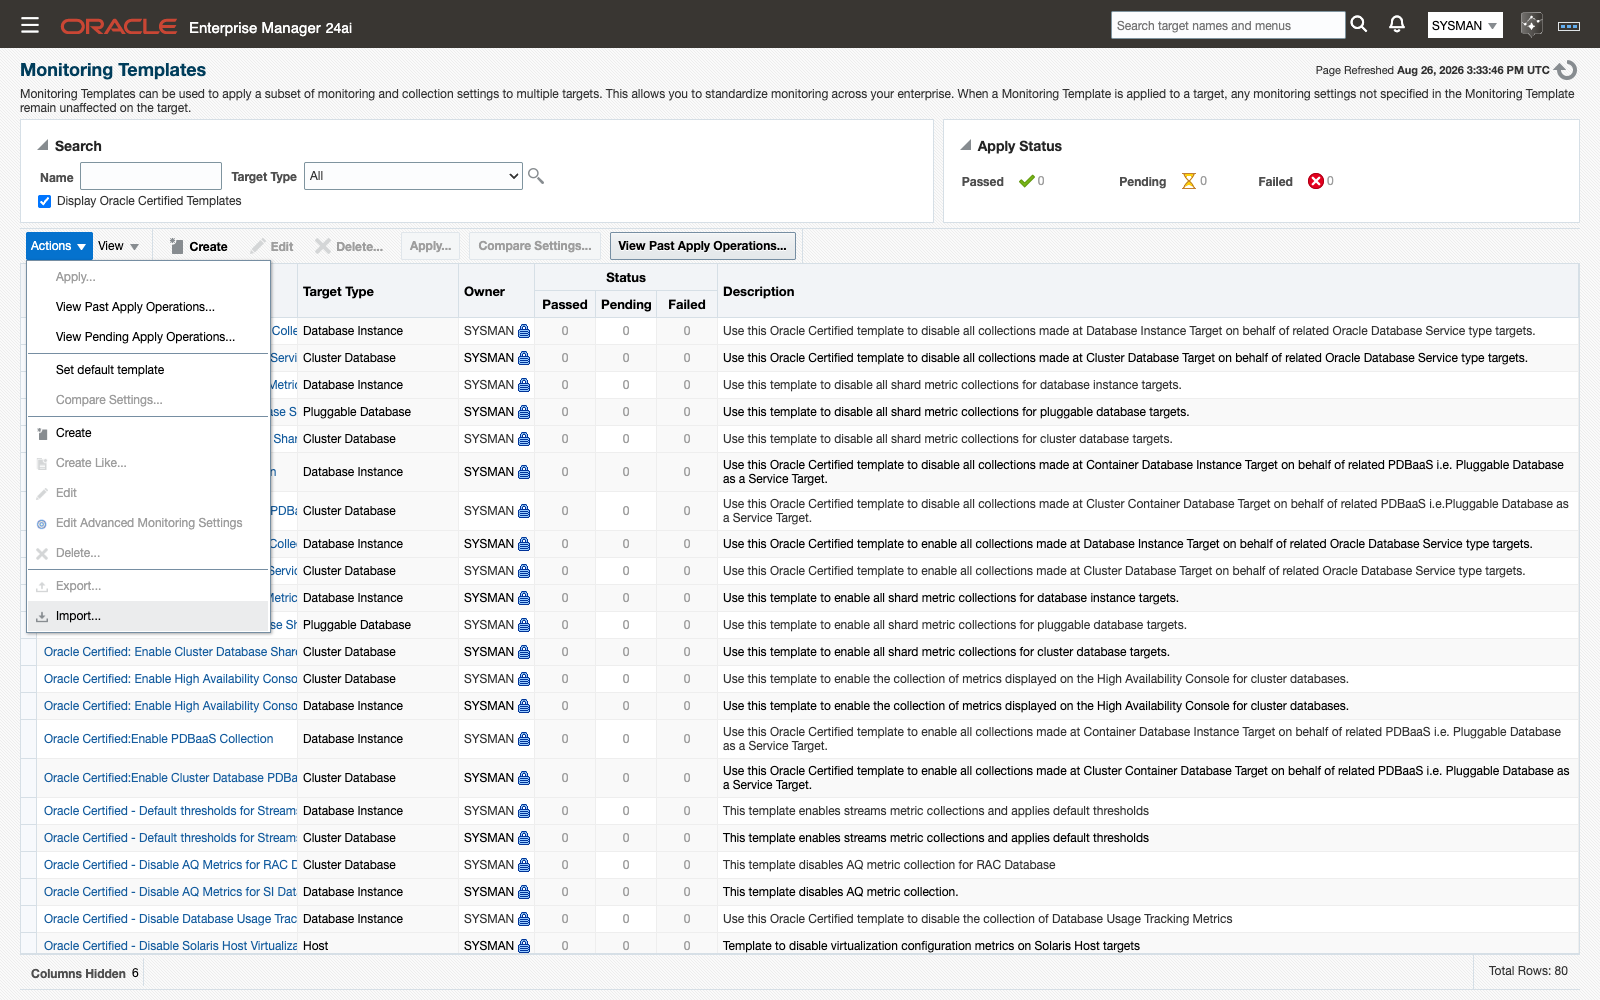
Task: Click the Passed green checkmark status icon
Action: coord(1026,181)
